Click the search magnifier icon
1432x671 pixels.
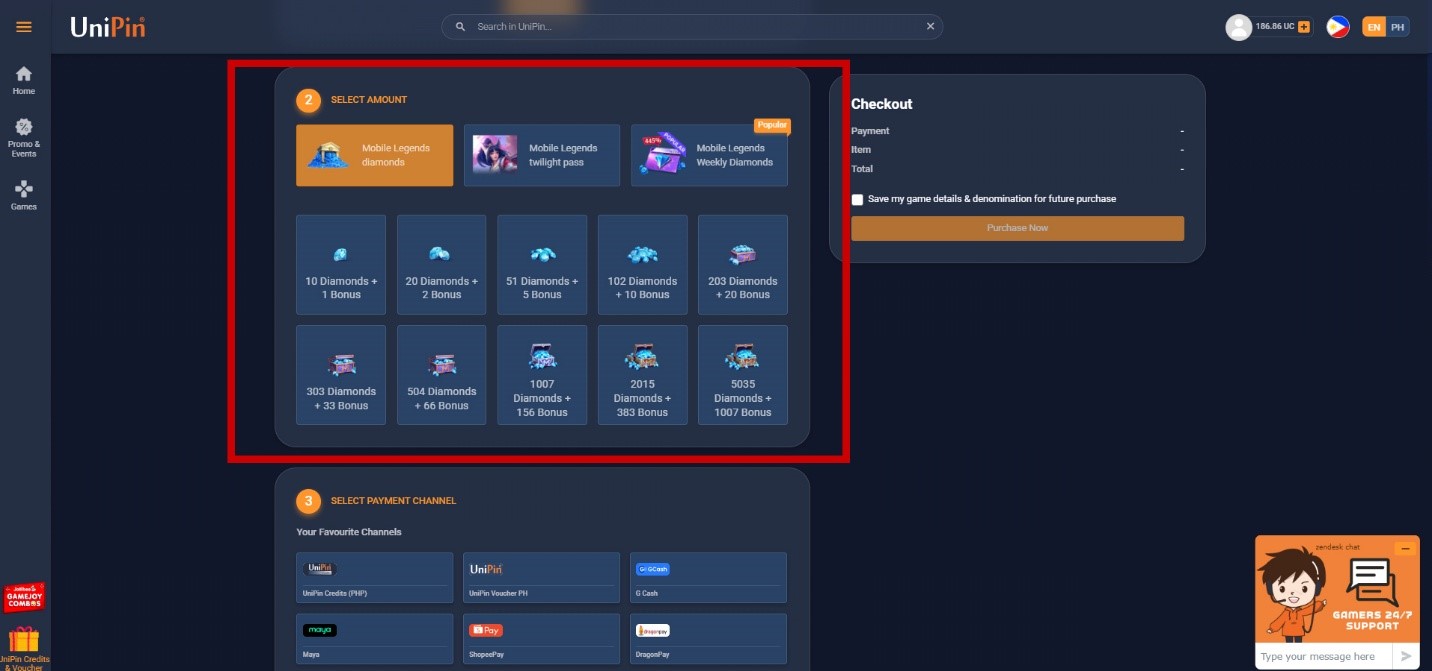point(460,27)
